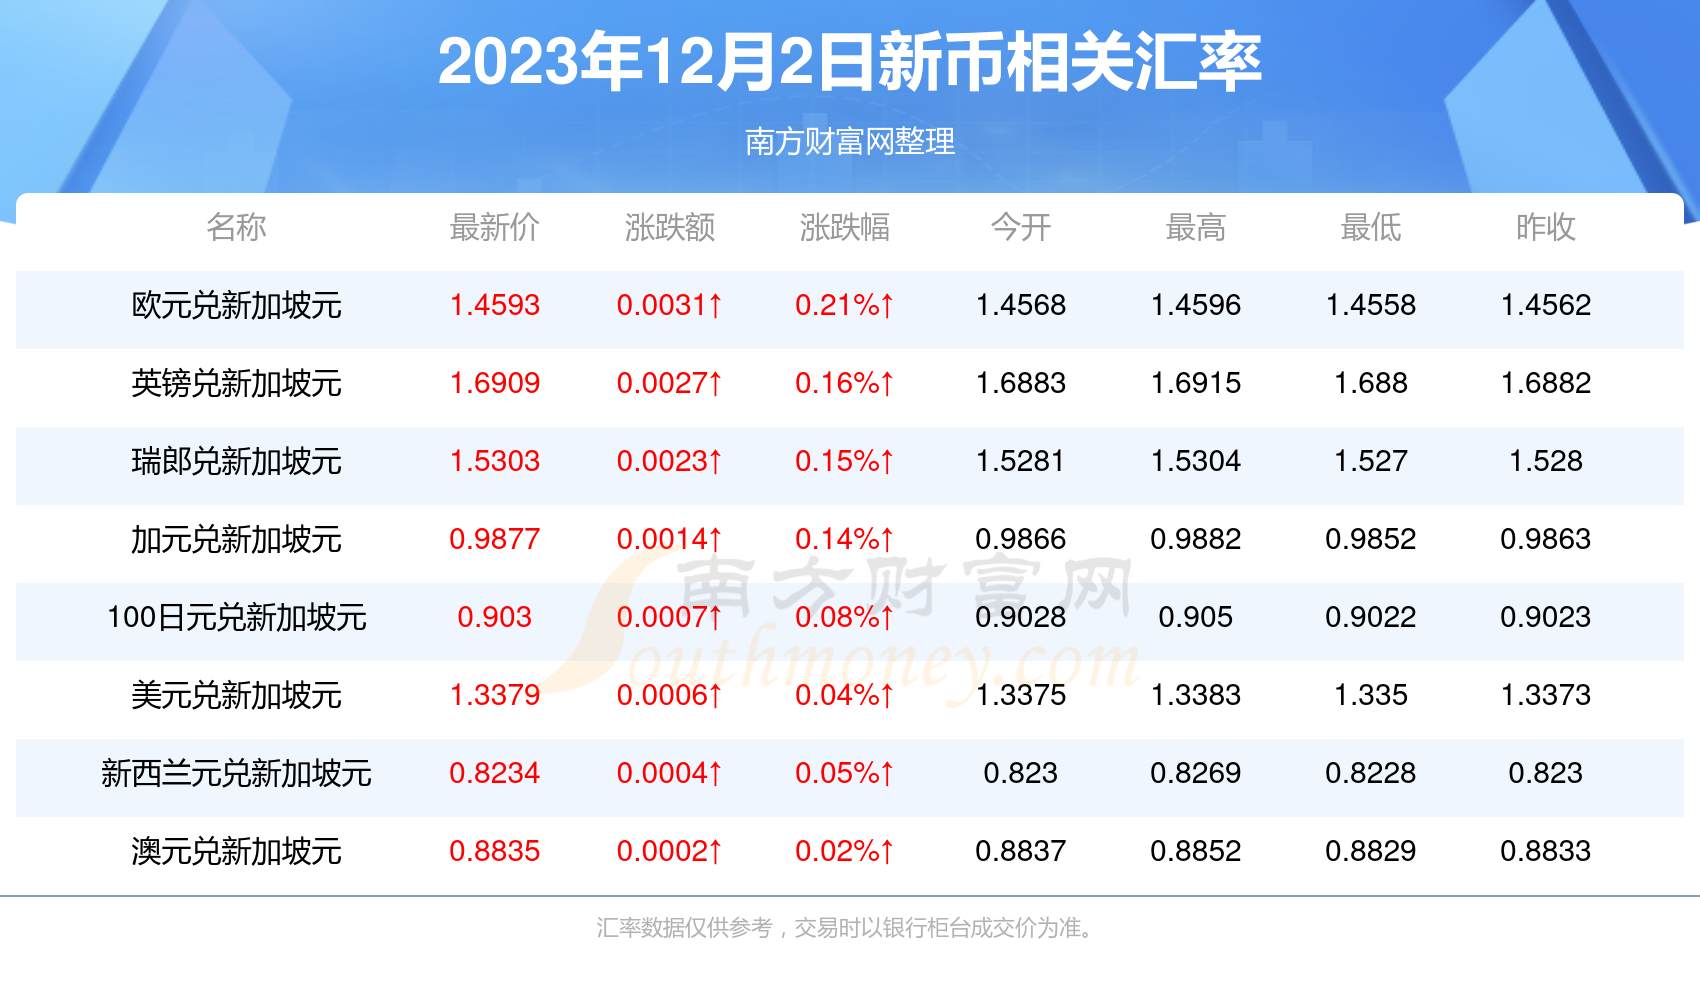The image size is (1700, 1000).
Task: Click the high value 0.8269
Action: 1196,773
